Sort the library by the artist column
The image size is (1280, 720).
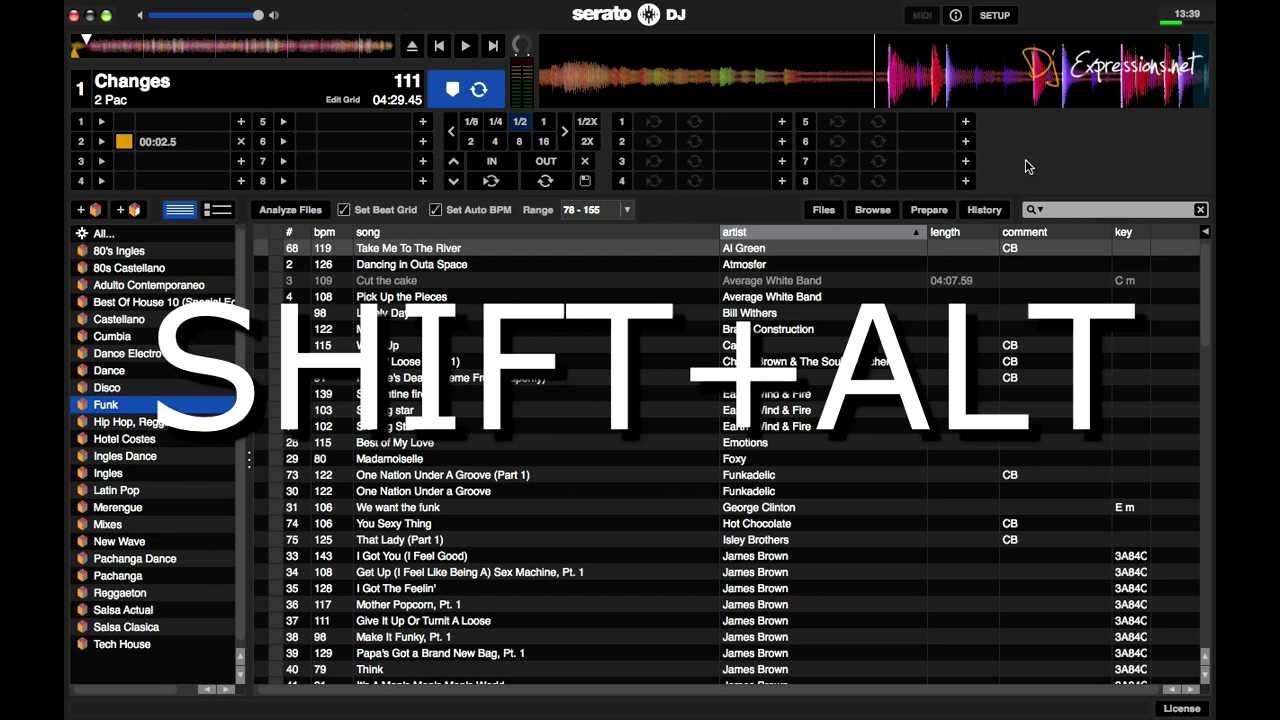coord(823,232)
